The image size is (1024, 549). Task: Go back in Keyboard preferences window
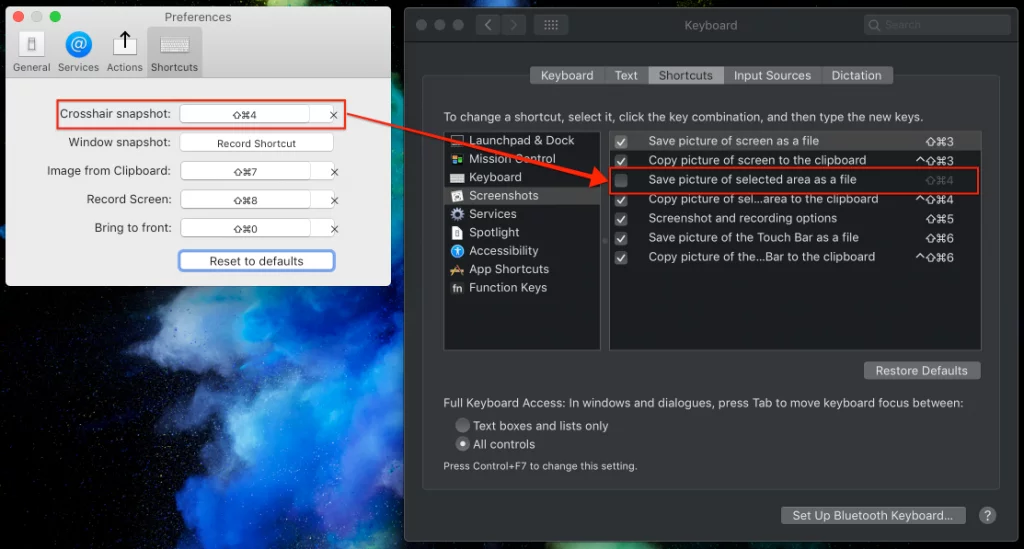(488, 25)
